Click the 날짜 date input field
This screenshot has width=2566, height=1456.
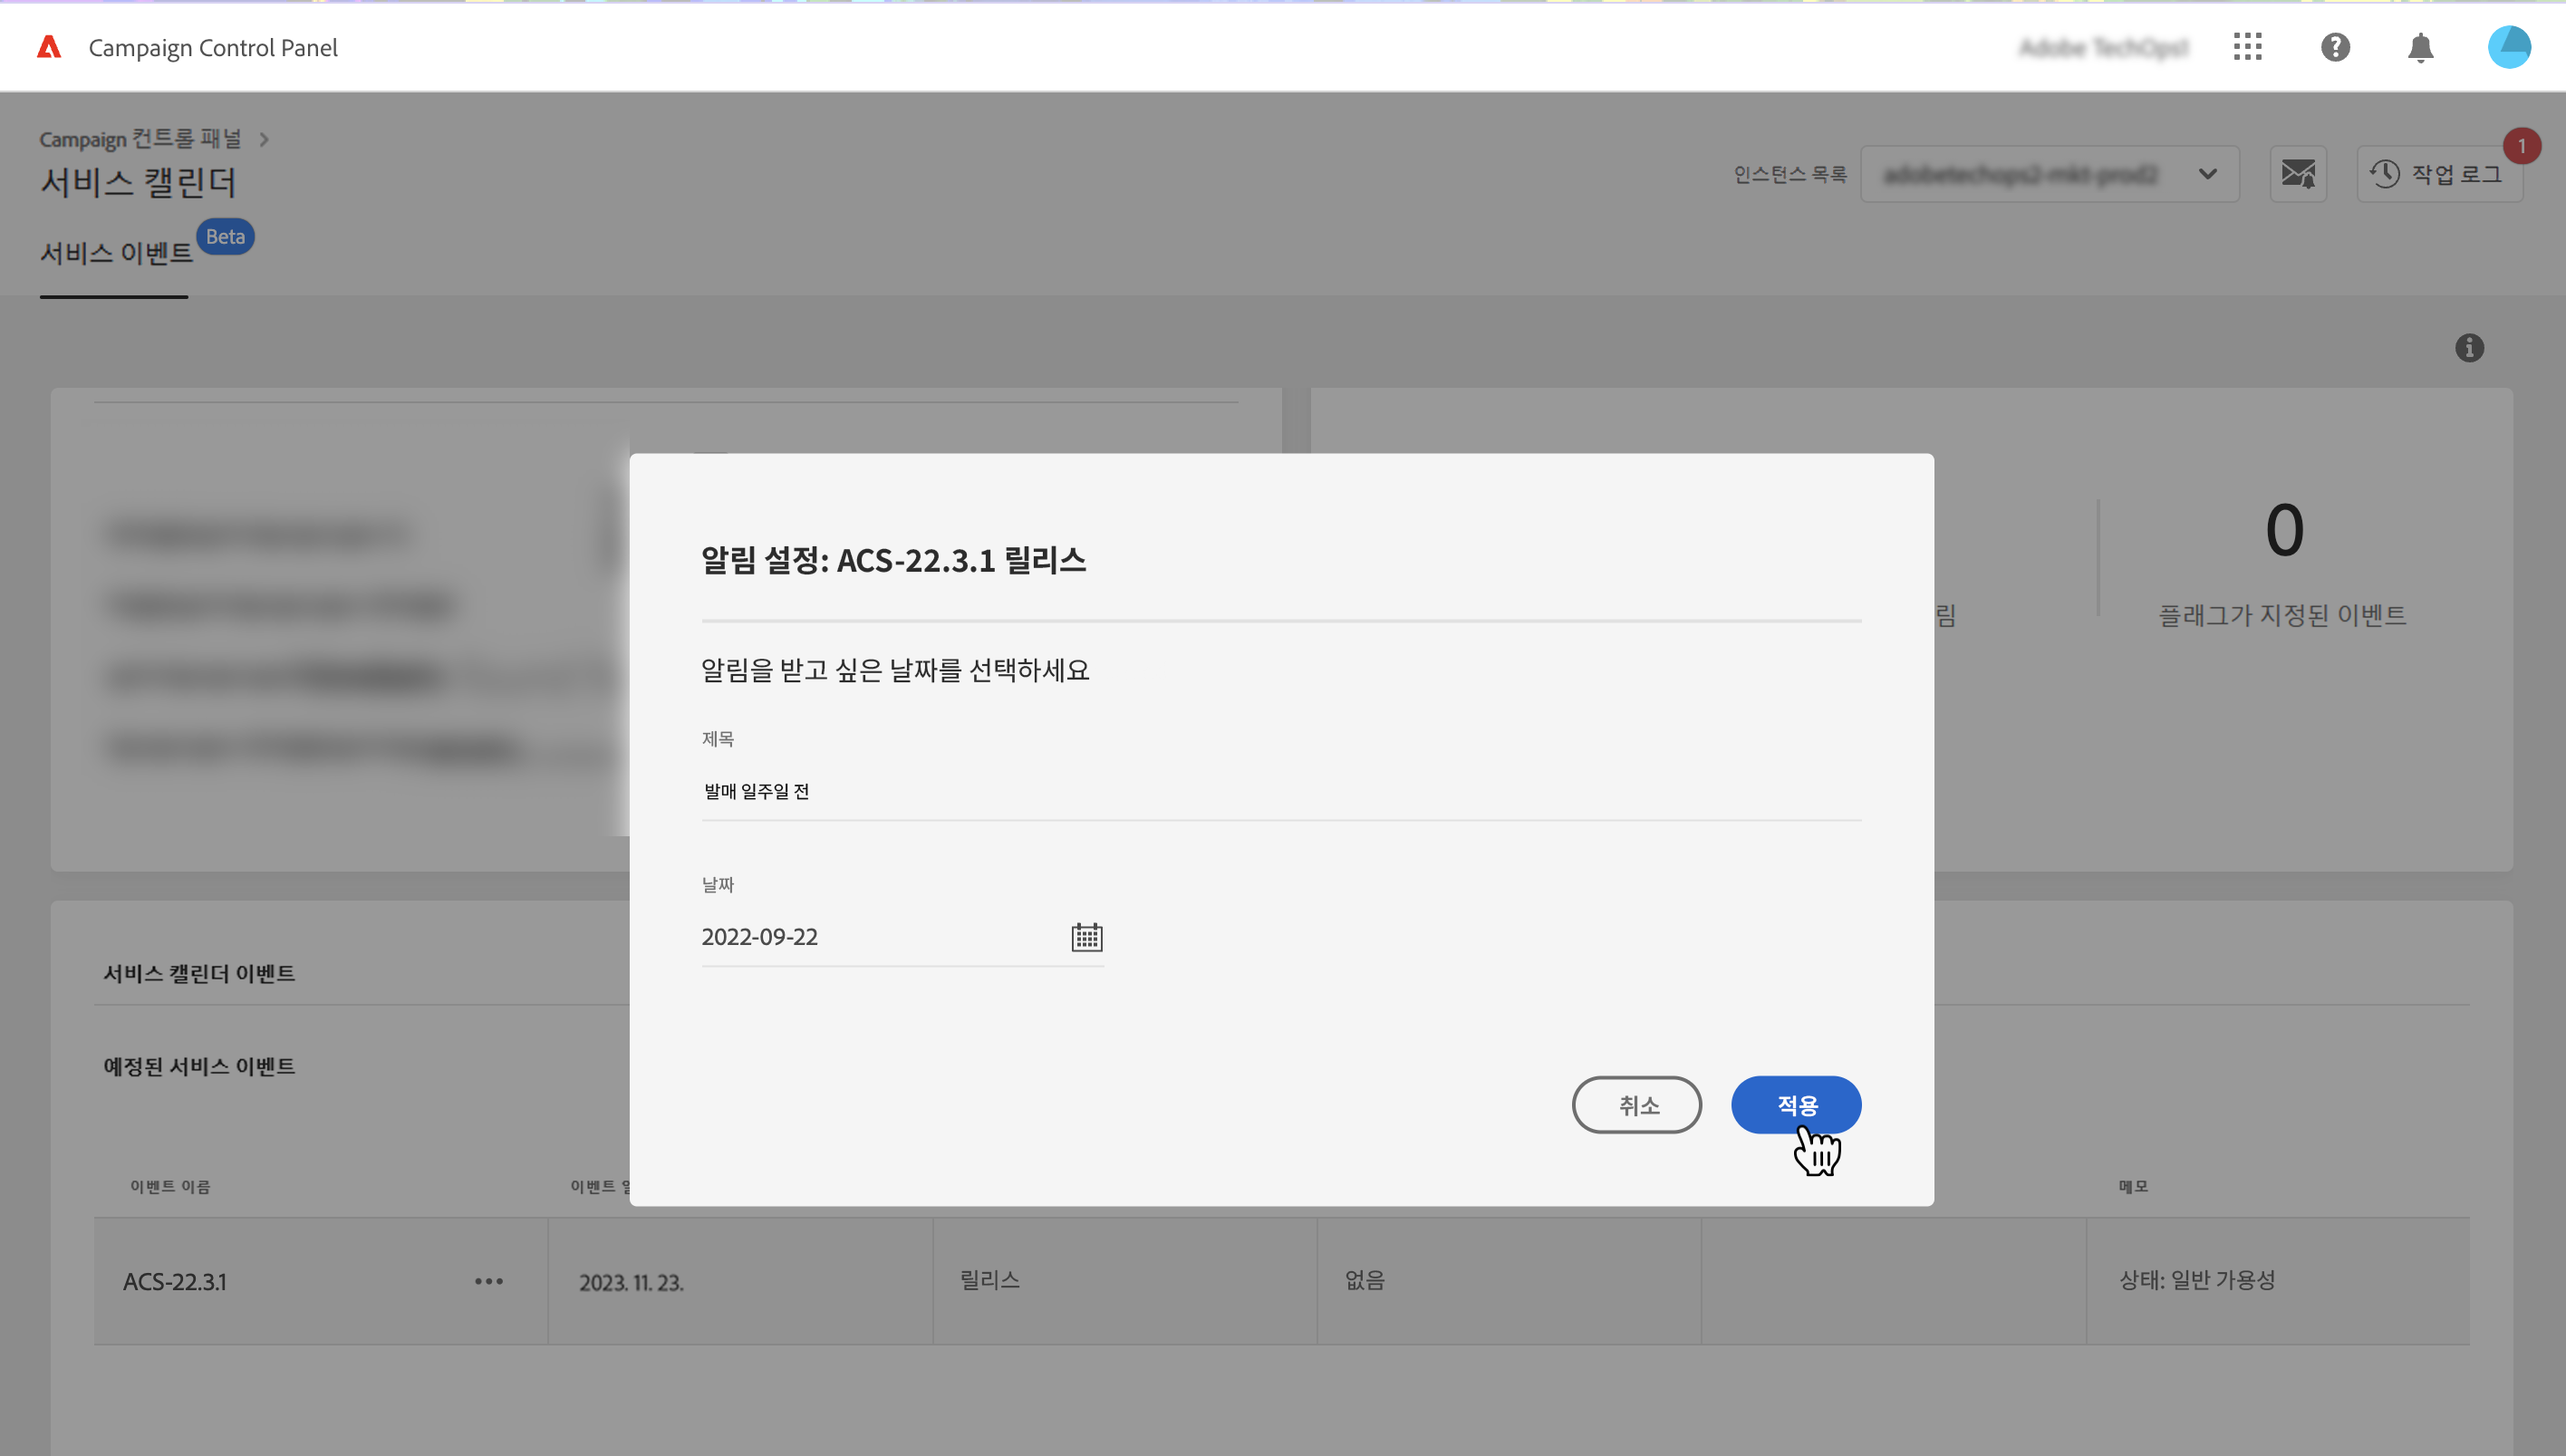tap(880, 937)
